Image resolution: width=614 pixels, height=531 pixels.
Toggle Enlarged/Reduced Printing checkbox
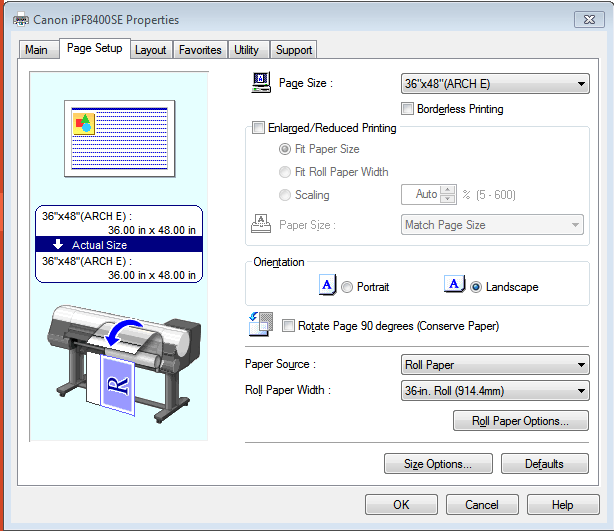click(258, 128)
